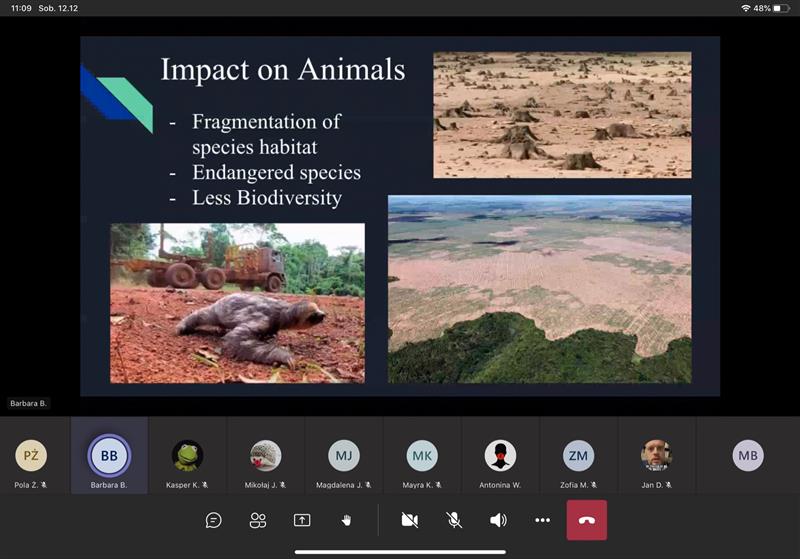Select the MJ avatar for Magdalena J.
The height and width of the screenshot is (559, 800).
tap(344, 456)
